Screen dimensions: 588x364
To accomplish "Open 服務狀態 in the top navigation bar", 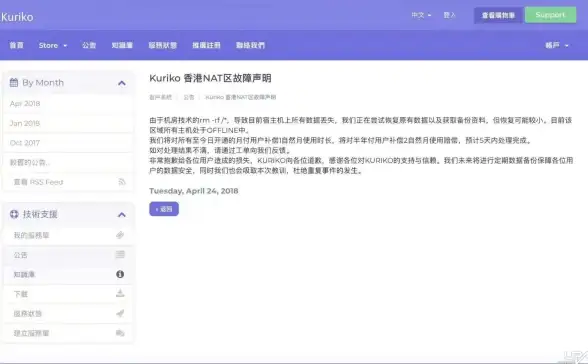I will coord(163,45).
